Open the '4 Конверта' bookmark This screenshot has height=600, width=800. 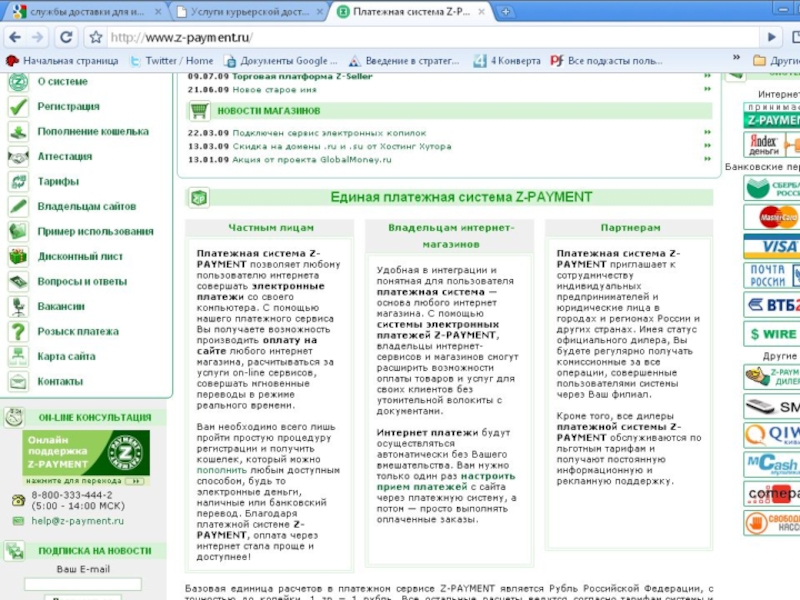(x=507, y=61)
